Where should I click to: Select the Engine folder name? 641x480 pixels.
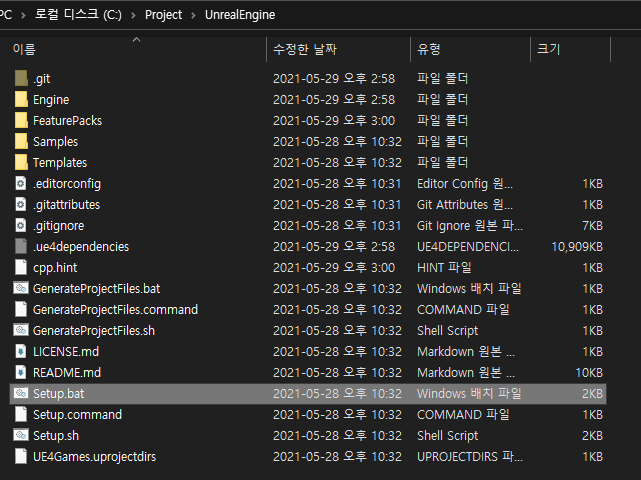(x=51, y=100)
